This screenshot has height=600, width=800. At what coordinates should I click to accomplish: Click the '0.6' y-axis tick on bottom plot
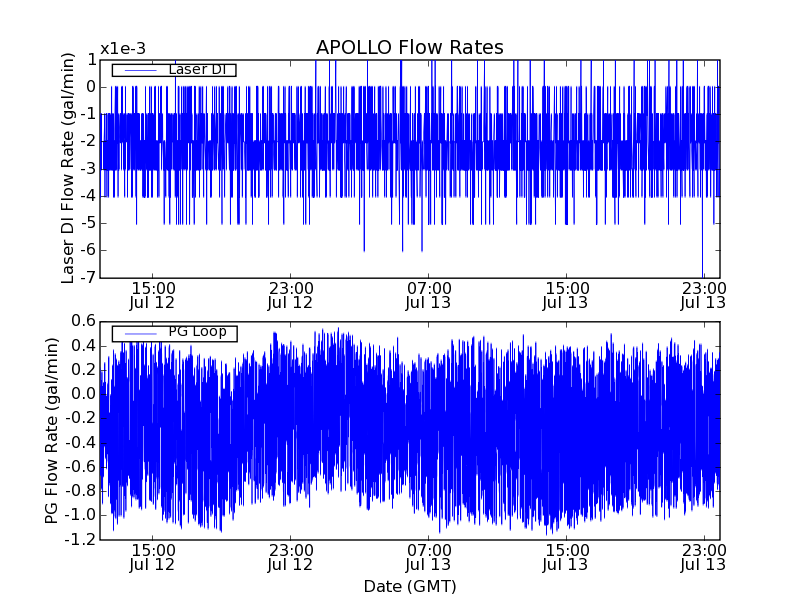pyautogui.click(x=83, y=321)
